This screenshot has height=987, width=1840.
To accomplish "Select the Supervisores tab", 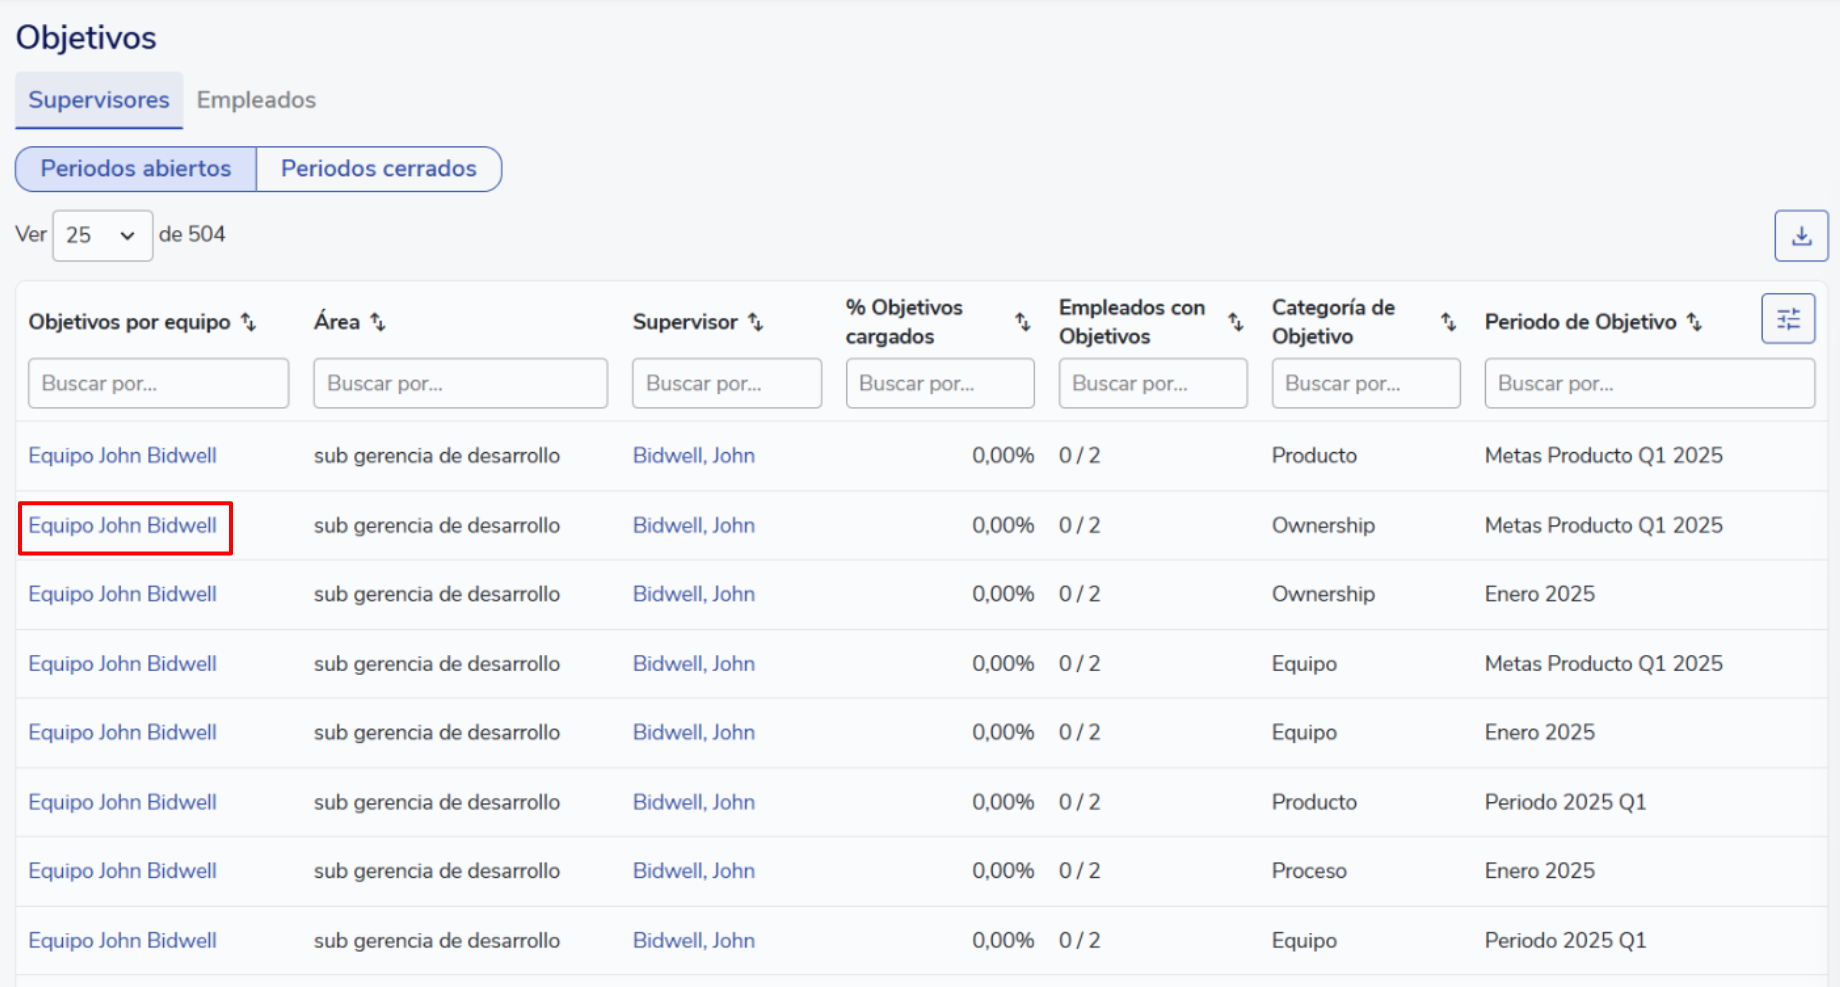I will click(99, 100).
